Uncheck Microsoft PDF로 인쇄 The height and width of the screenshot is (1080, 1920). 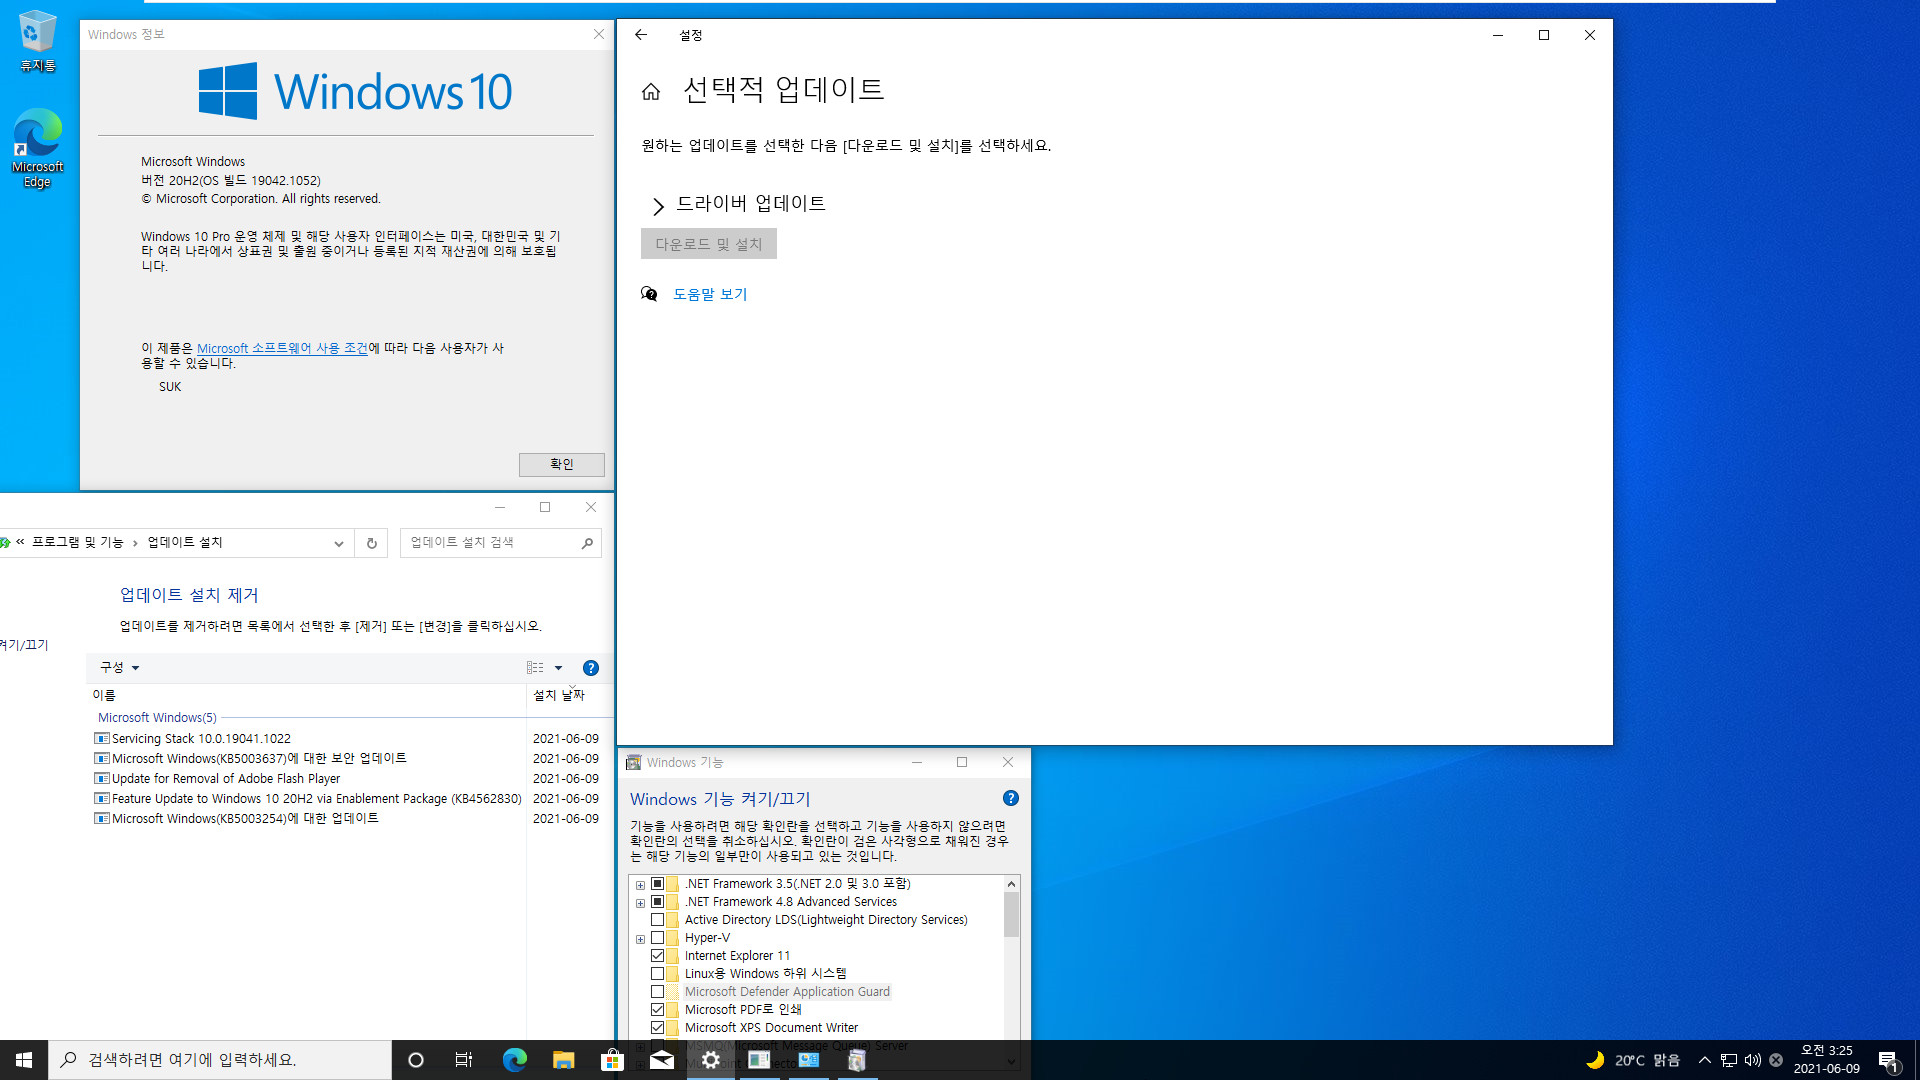pyautogui.click(x=657, y=1010)
